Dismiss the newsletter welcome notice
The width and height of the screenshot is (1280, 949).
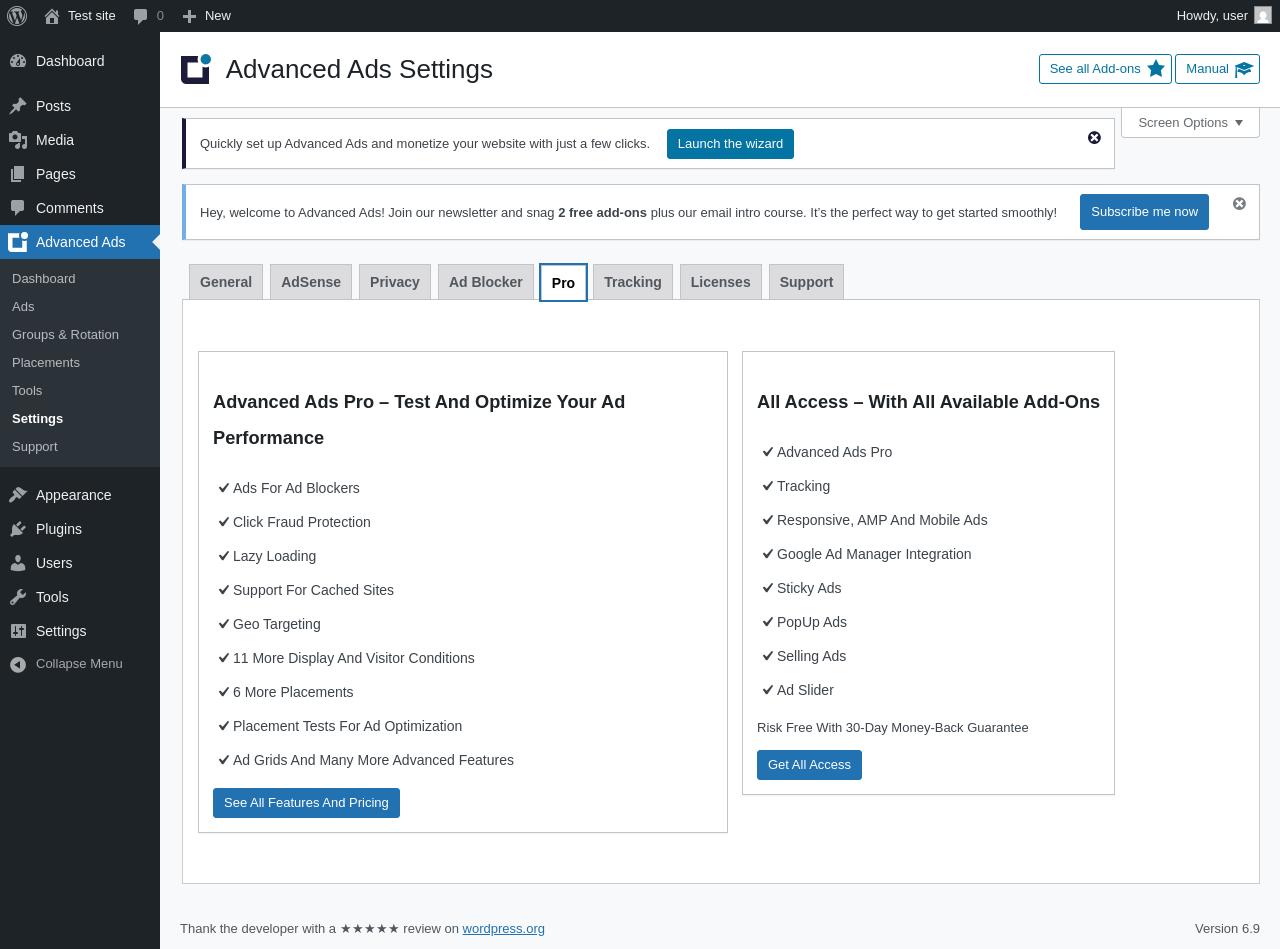[1239, 204]
